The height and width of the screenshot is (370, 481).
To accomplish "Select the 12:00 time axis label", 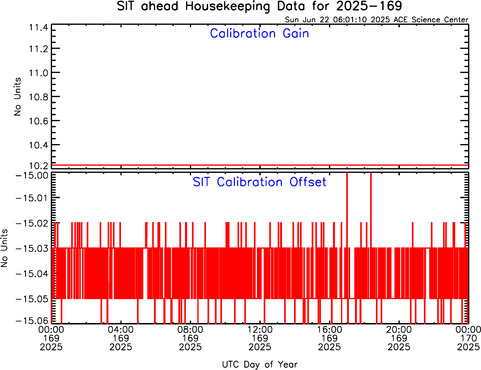I will coord(260,330).
